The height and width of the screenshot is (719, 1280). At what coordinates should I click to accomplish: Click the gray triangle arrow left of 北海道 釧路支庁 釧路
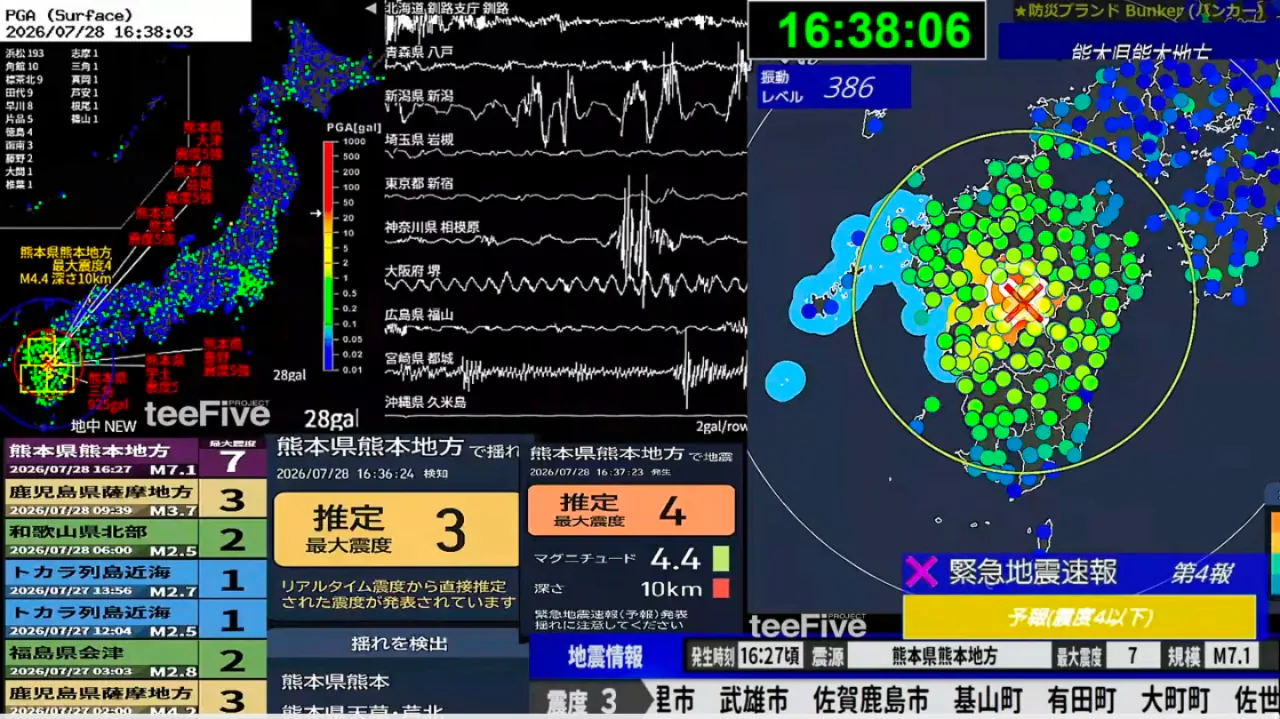[x=371, y=8]
